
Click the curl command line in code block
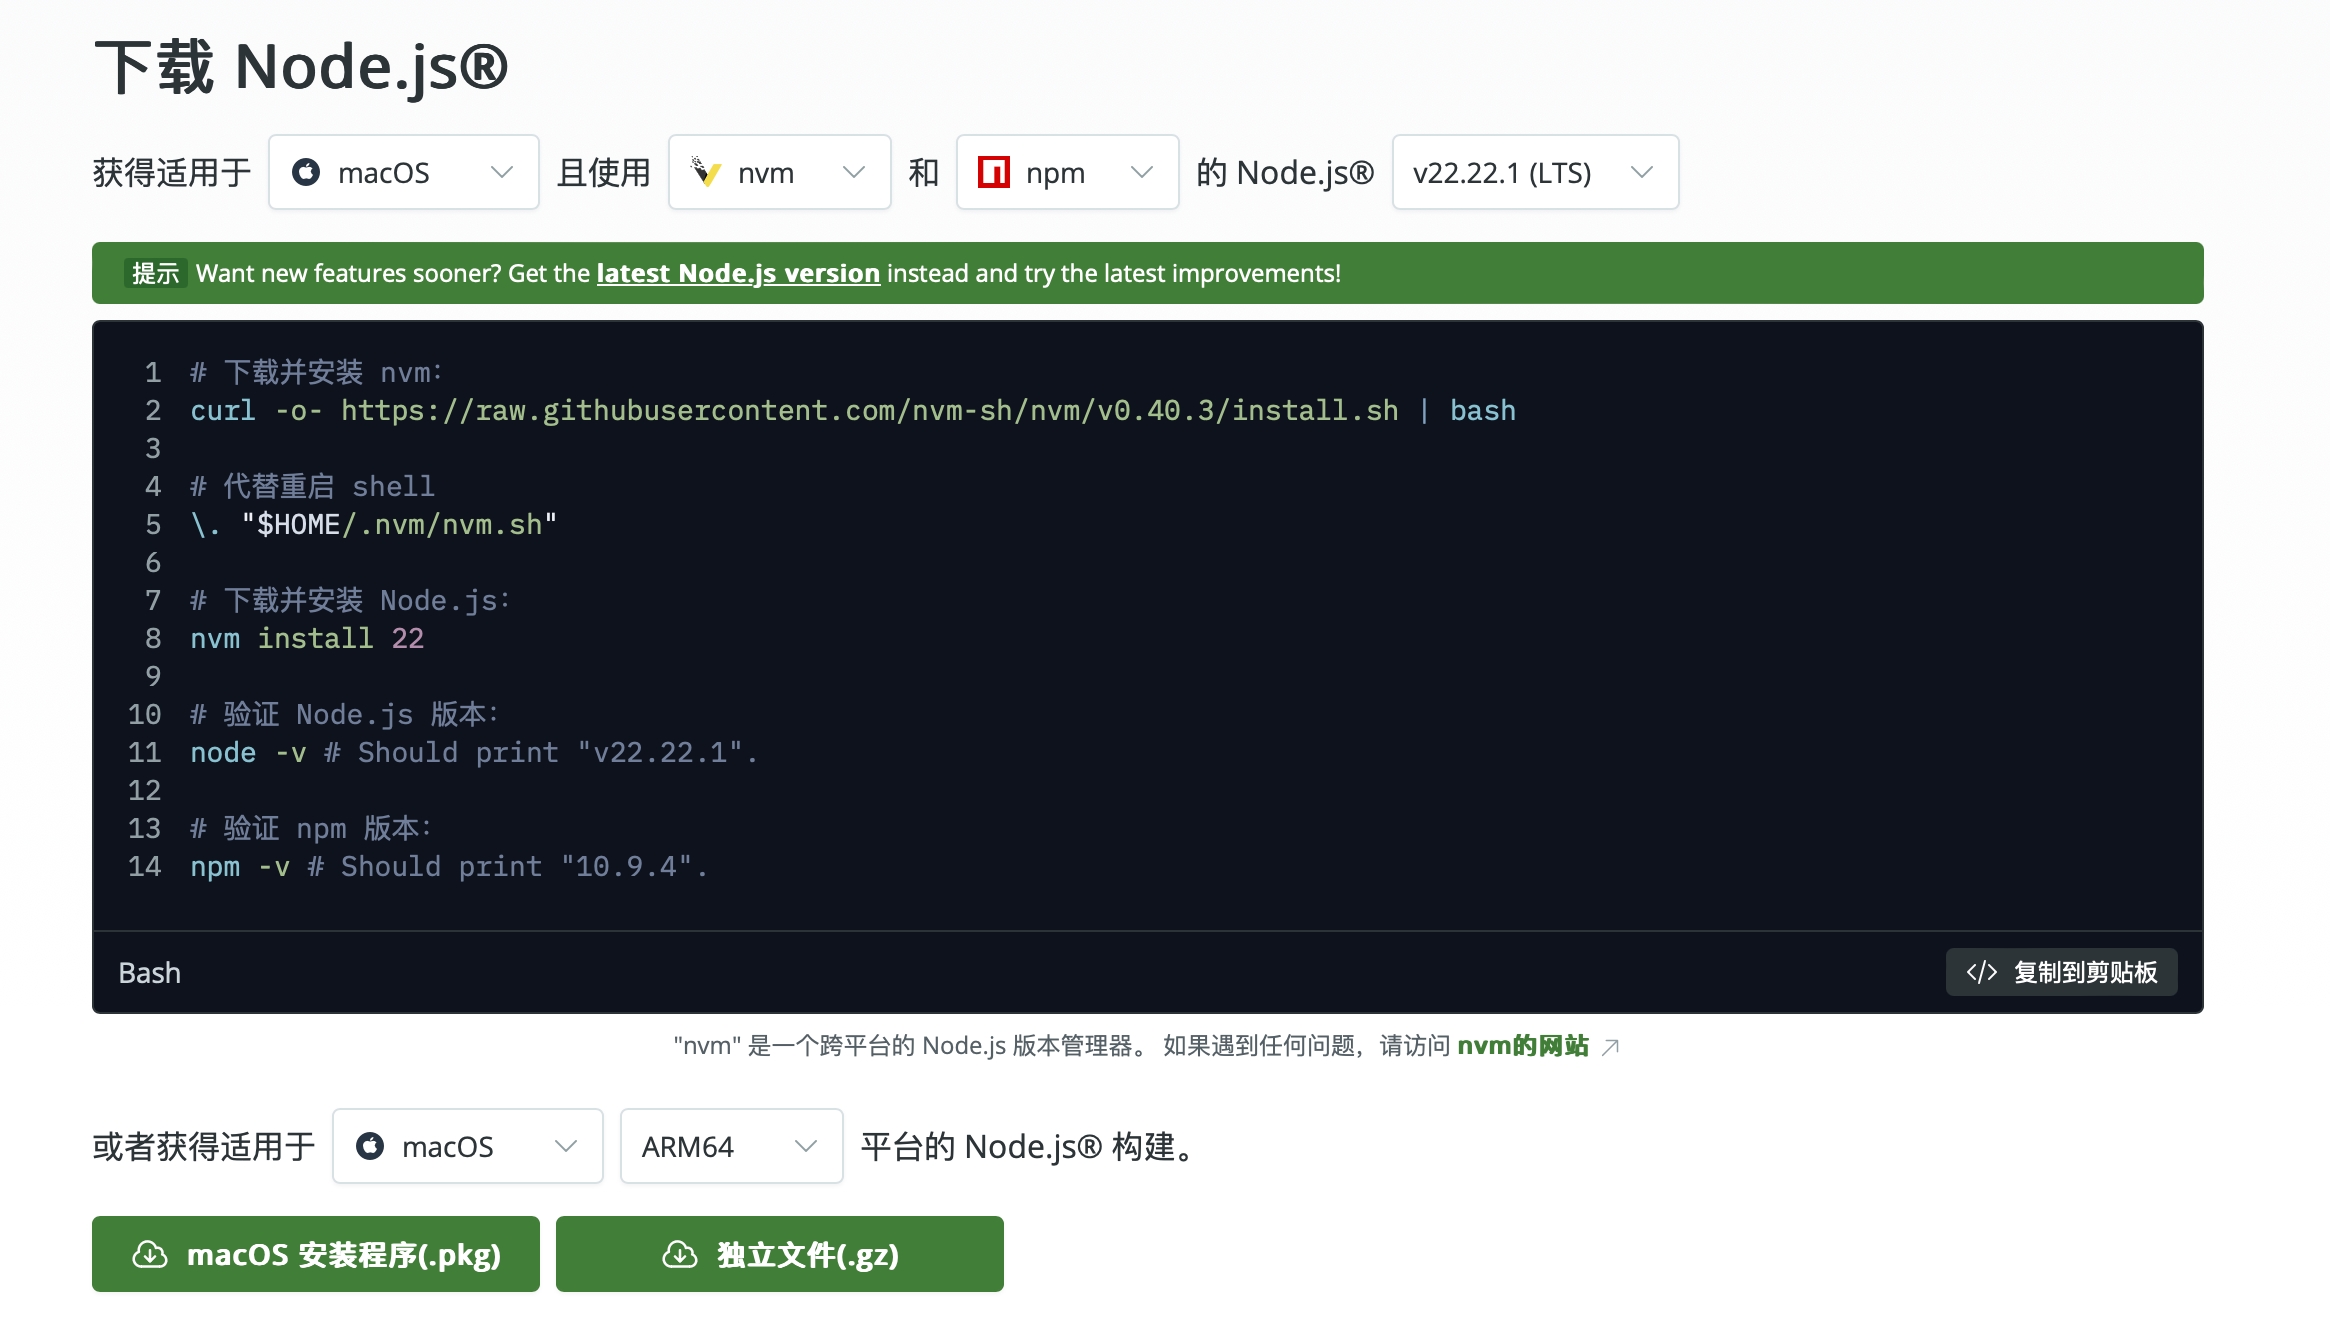click(x=852, y=411)
